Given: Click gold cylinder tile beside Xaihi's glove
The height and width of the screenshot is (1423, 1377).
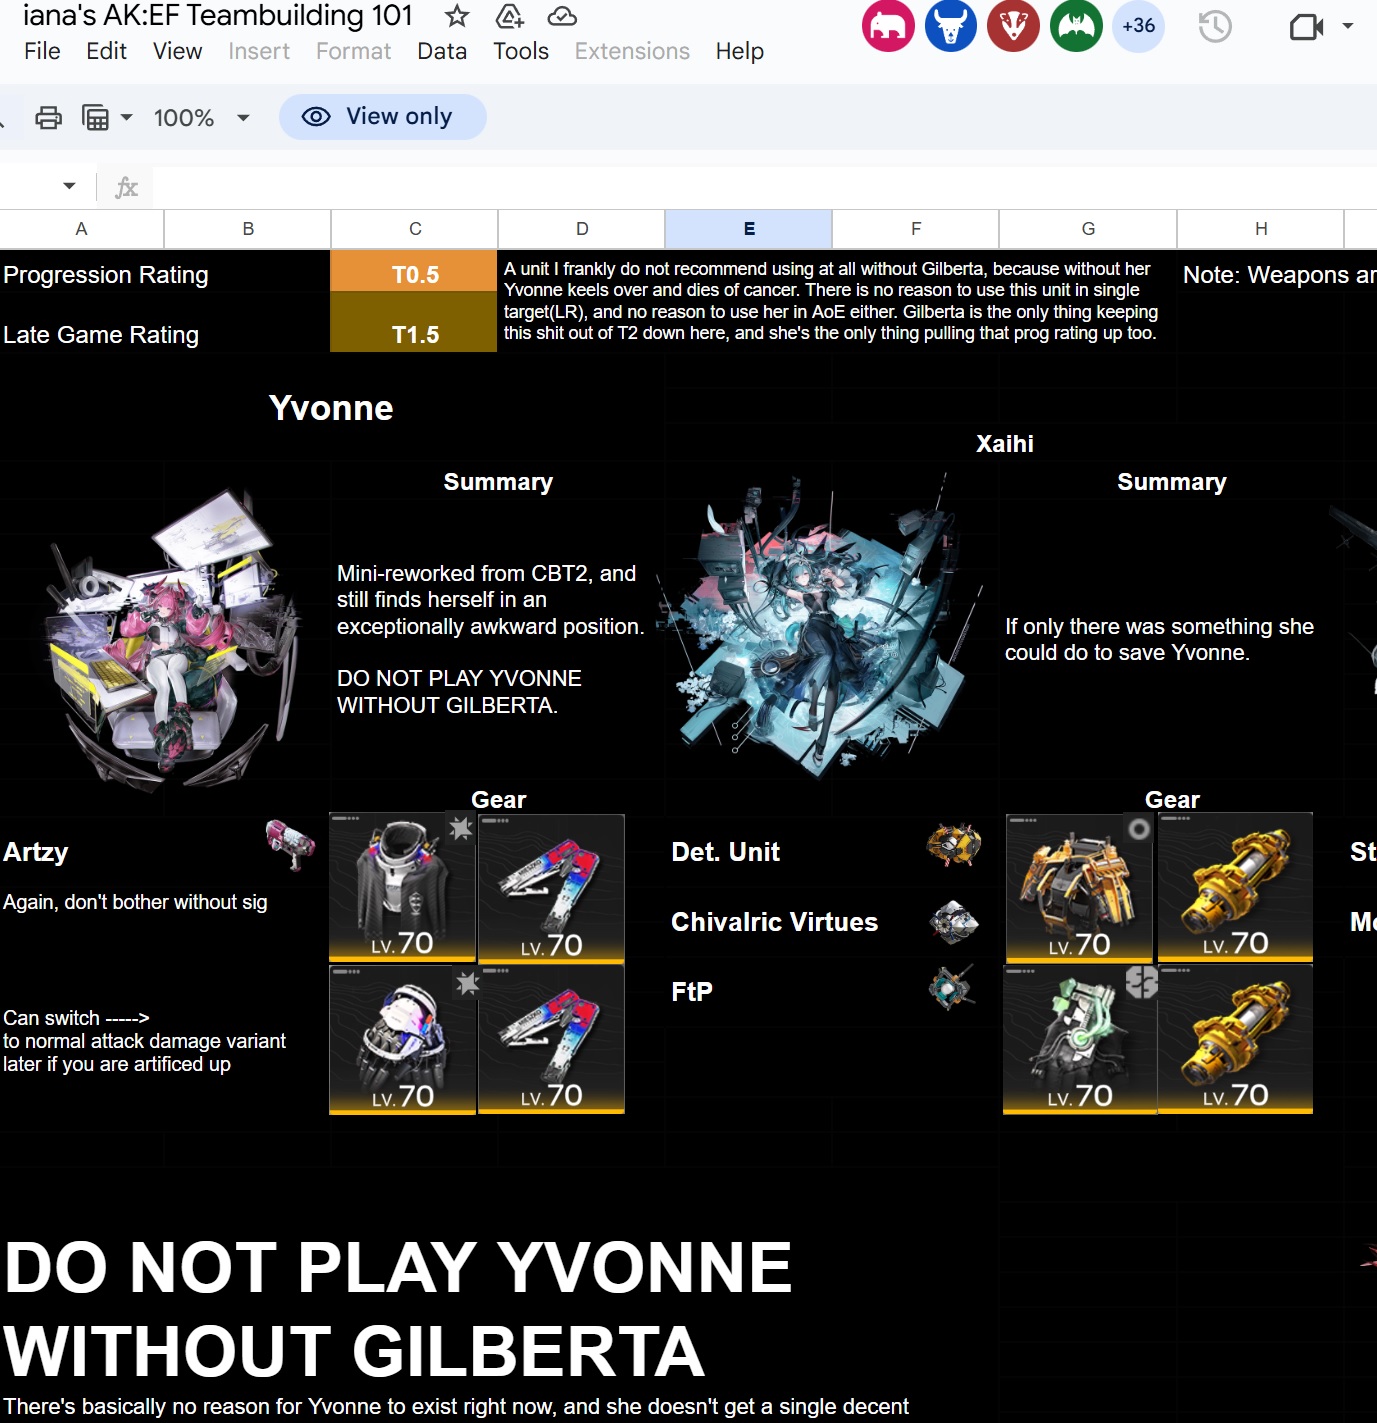Looking at the screenshot, I should click(x=1236, y=1040).
